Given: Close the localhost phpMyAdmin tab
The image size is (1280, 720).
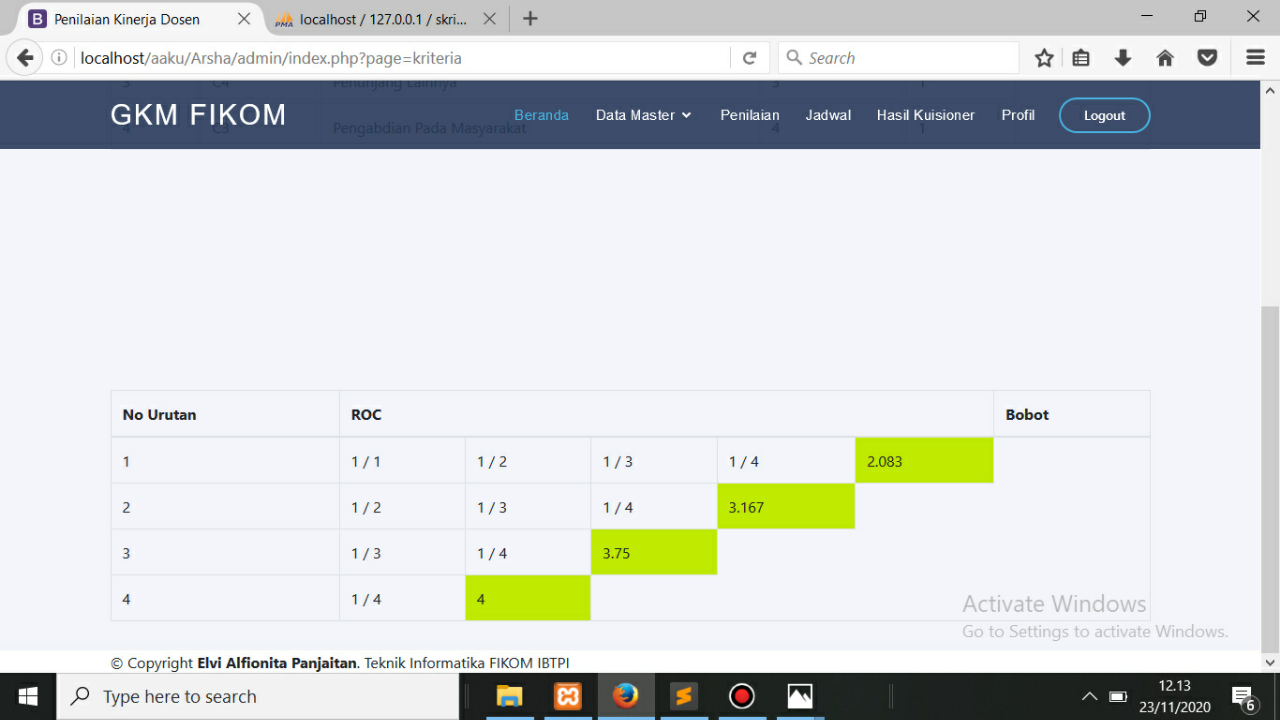Looking at the screenshot, I should click(x=489, y=19).
